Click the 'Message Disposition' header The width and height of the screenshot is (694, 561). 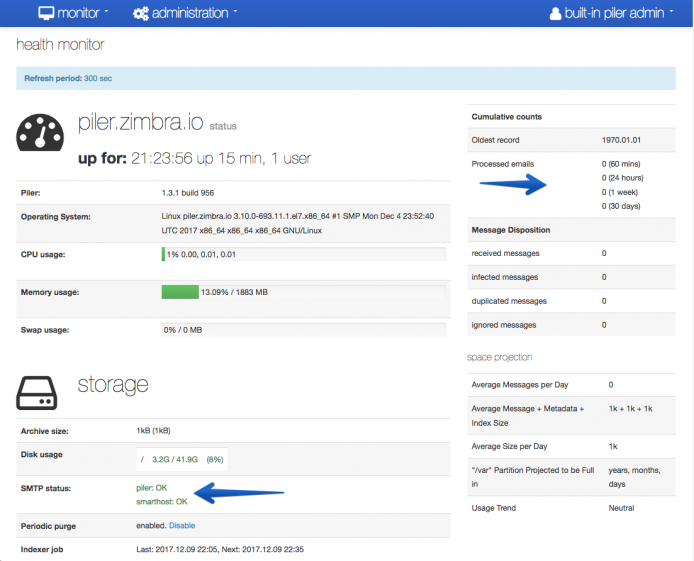(x=511, y=230)
